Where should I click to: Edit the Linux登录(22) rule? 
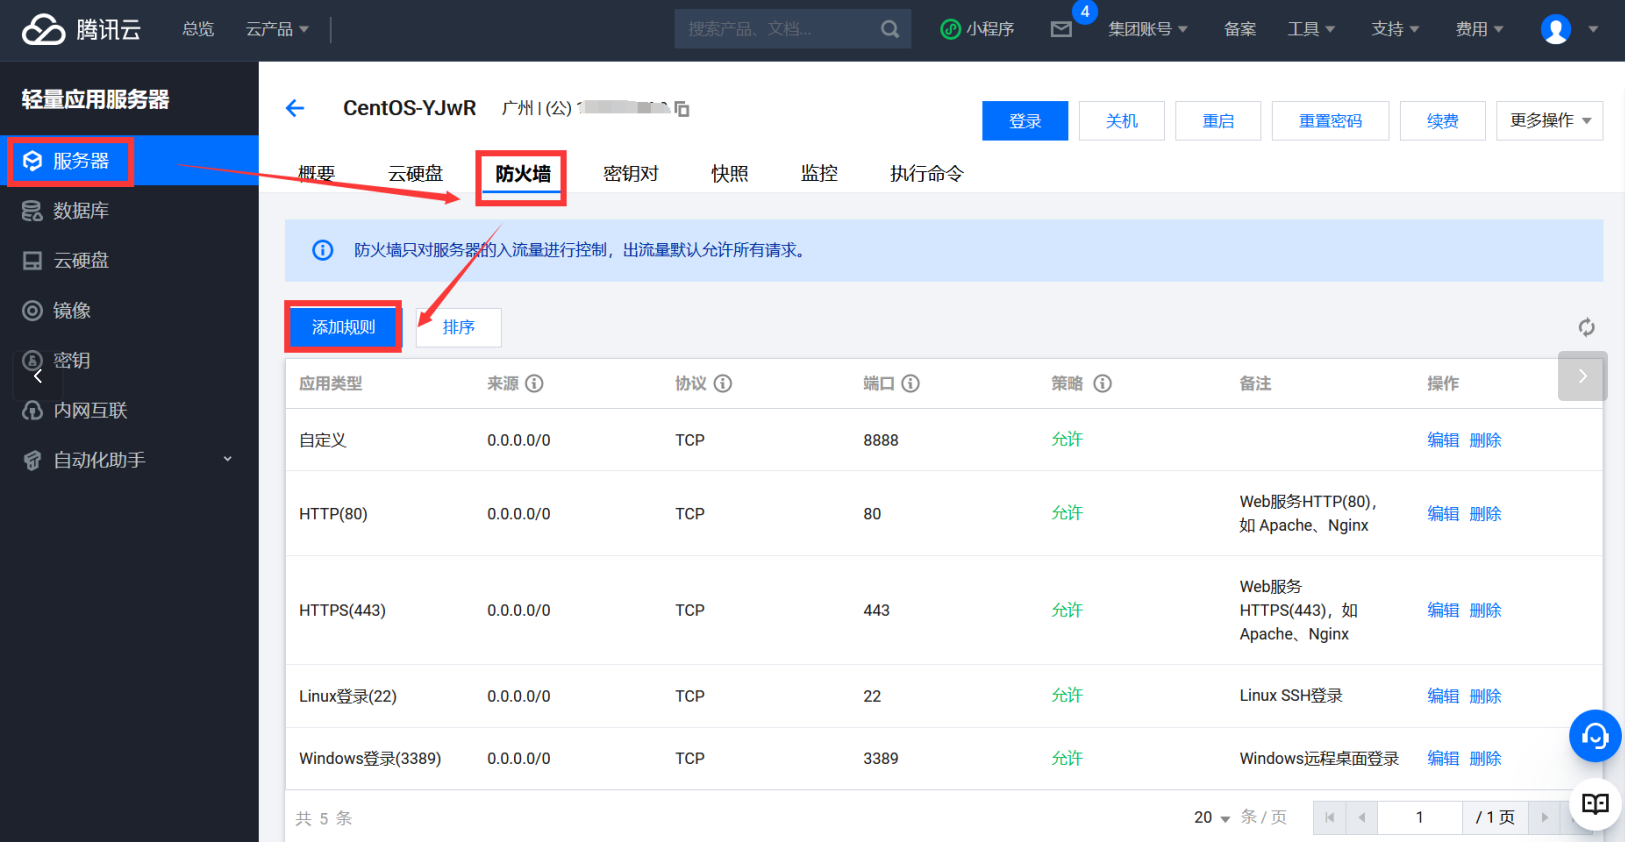[1443, 696]
